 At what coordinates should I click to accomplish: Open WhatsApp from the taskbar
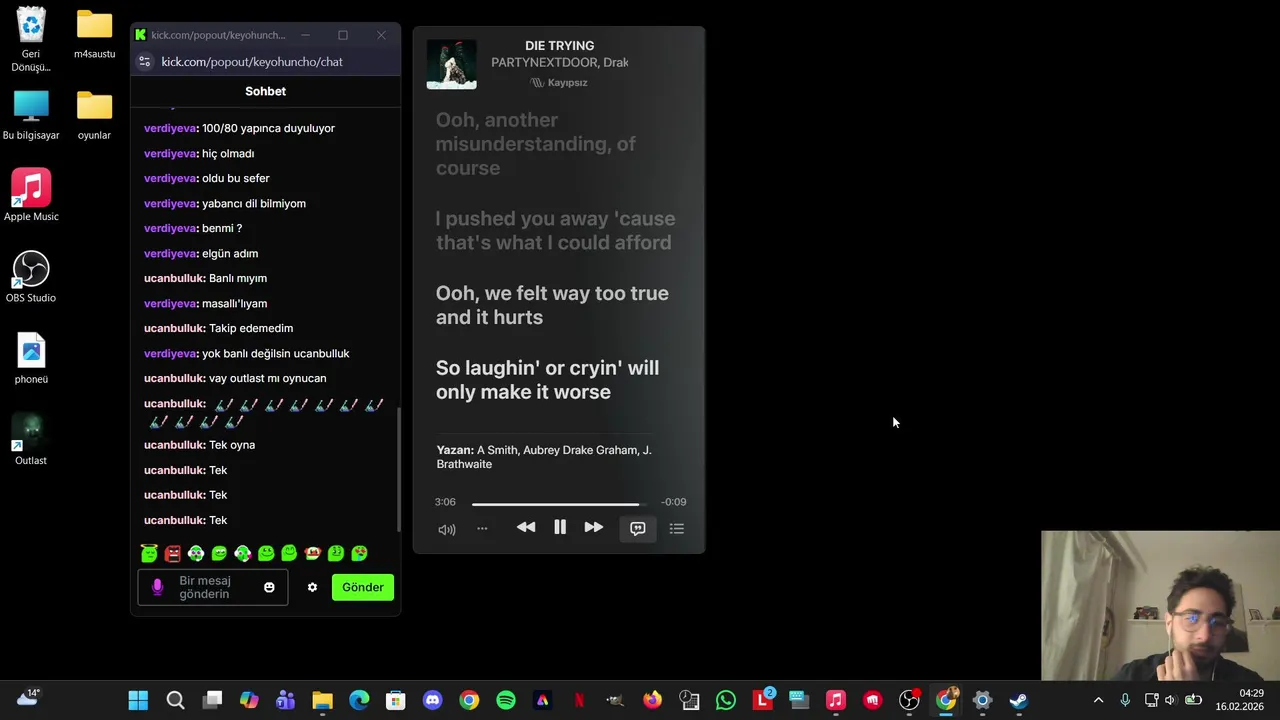coord(726,700)
